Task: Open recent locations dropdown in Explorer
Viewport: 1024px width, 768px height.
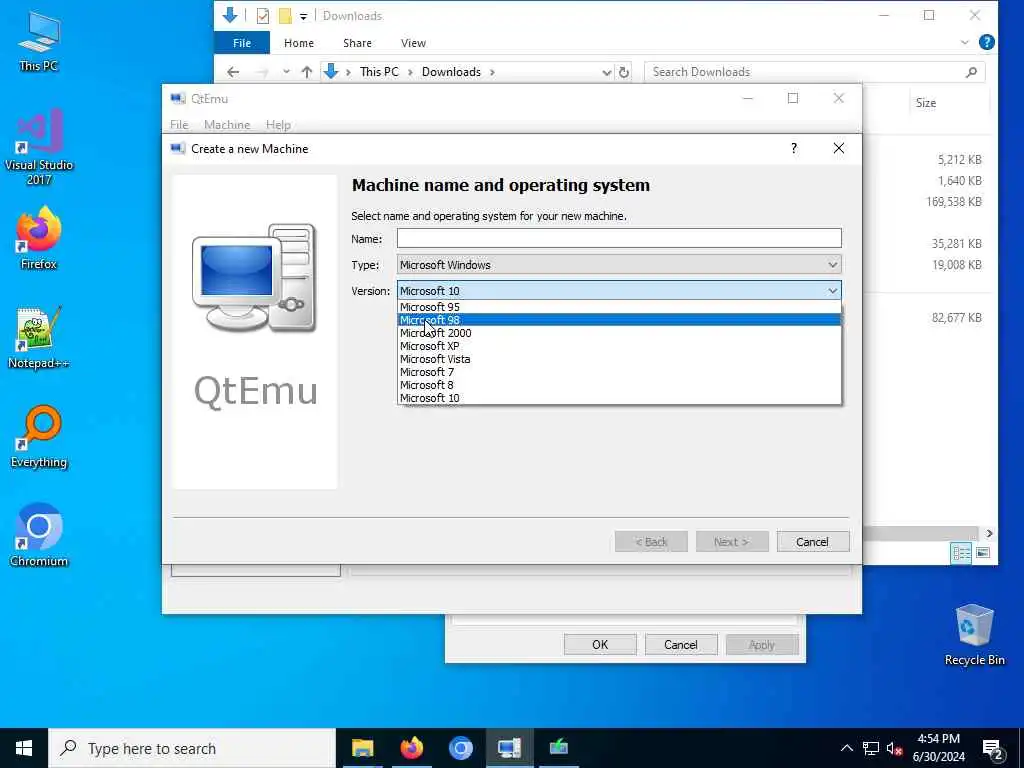Action: coord(286,72)
